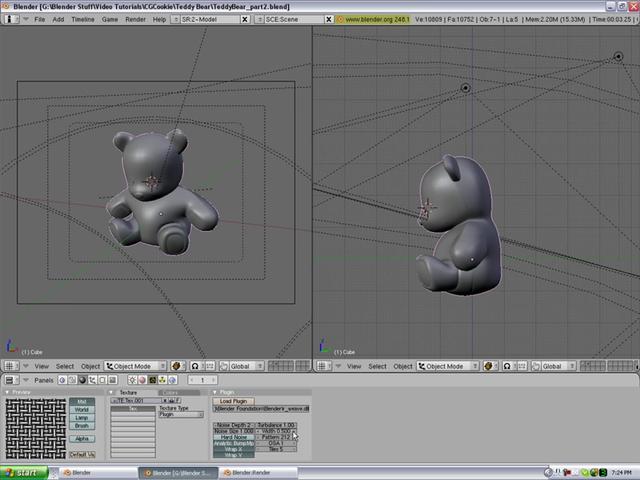Select the World buttons globe icon

(172, 380)
